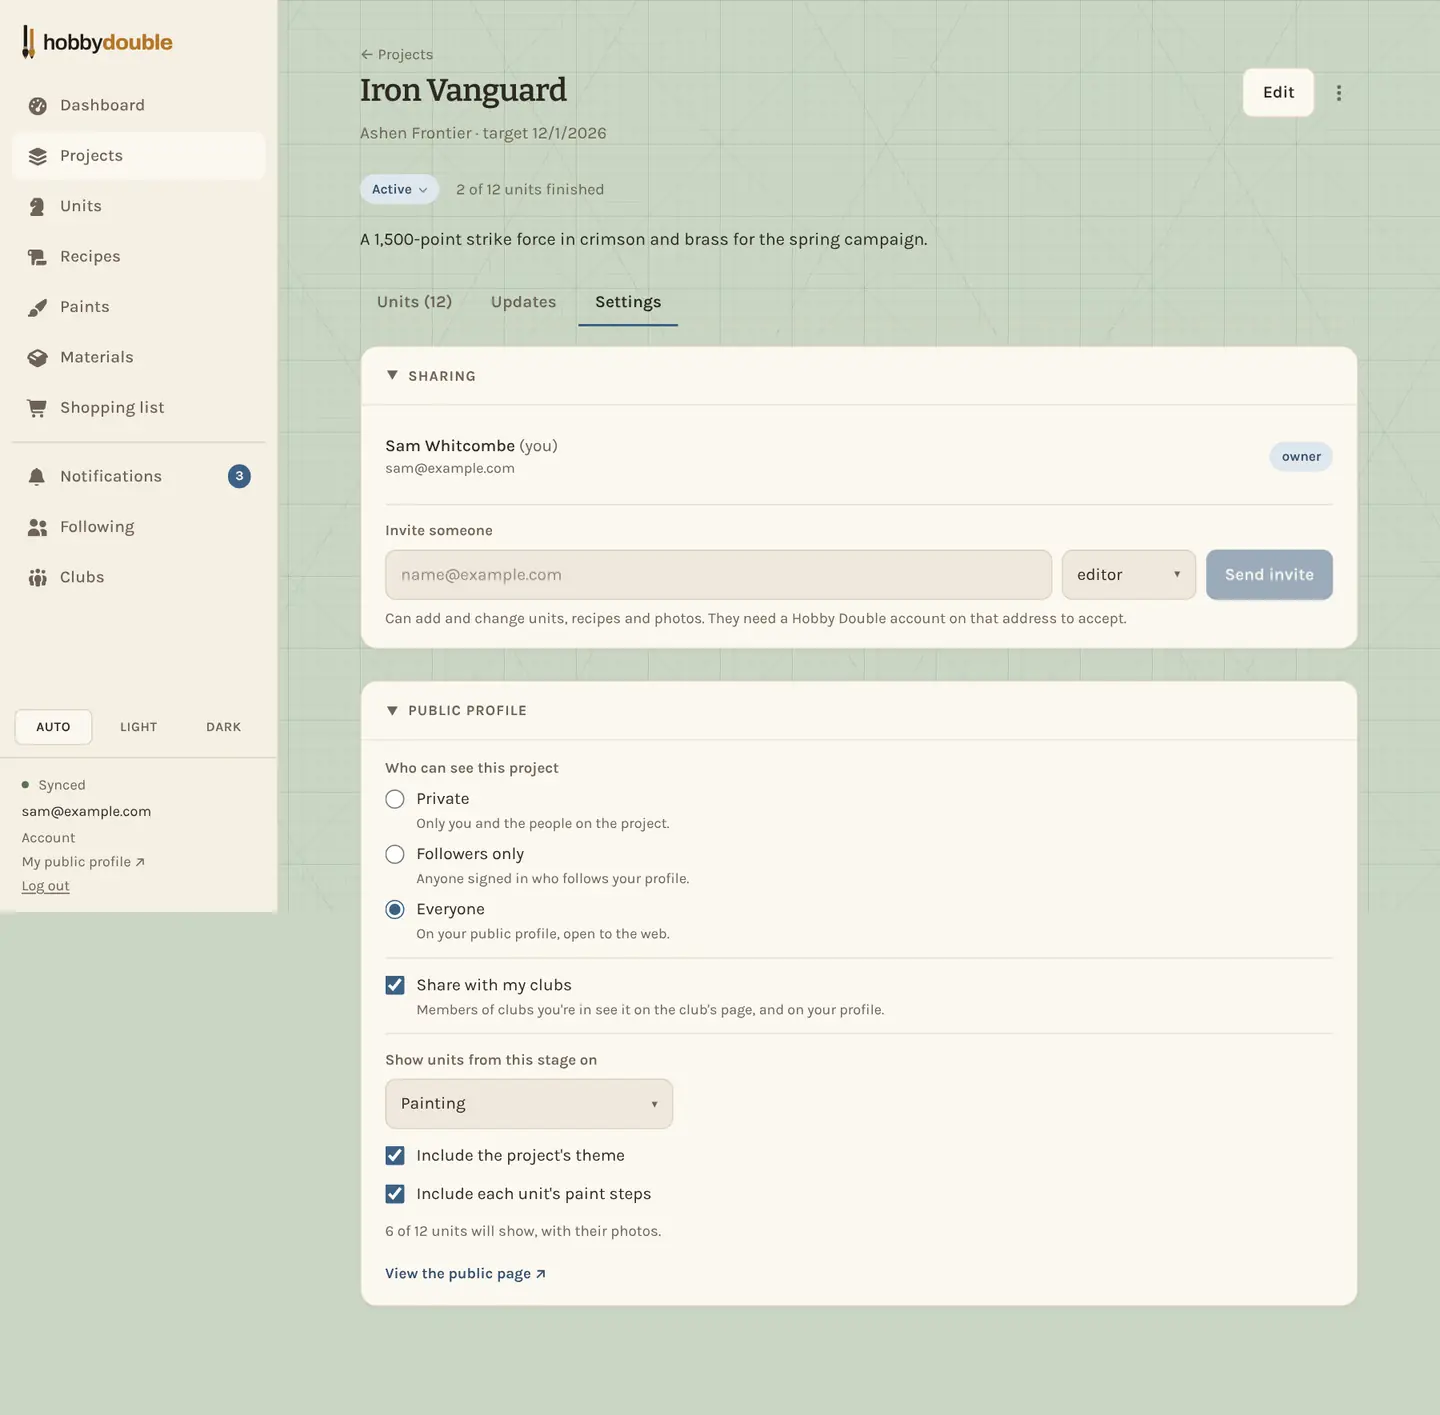Switch to the Units (12) tab
The image size is (1440, 1415).
tap(414, 302)
